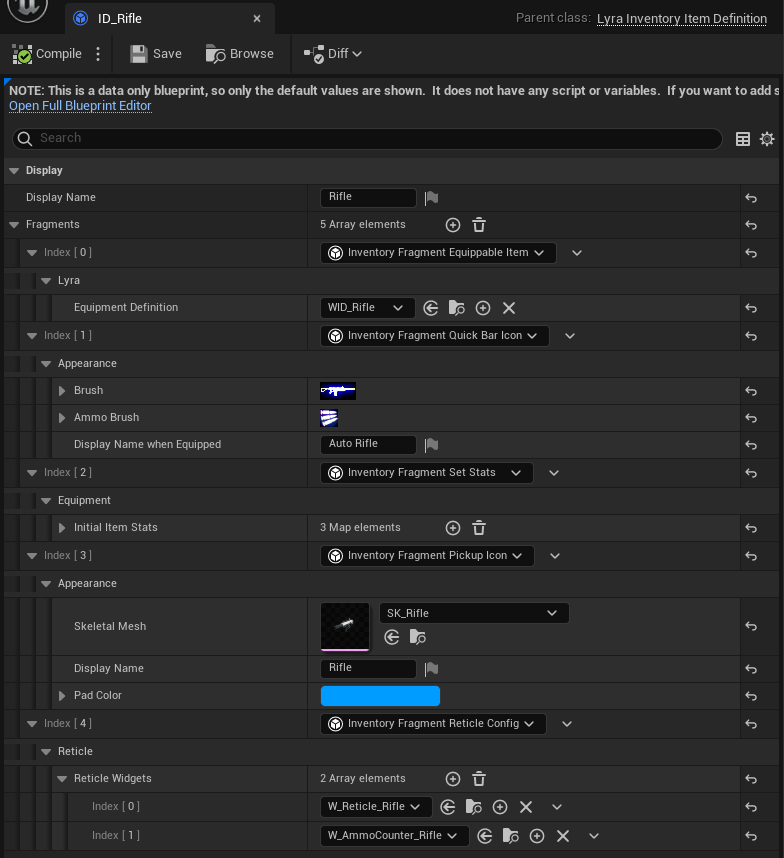
Task: Open Inventory Fragment Equippable Item dropdown
Action: pos(438,253)
